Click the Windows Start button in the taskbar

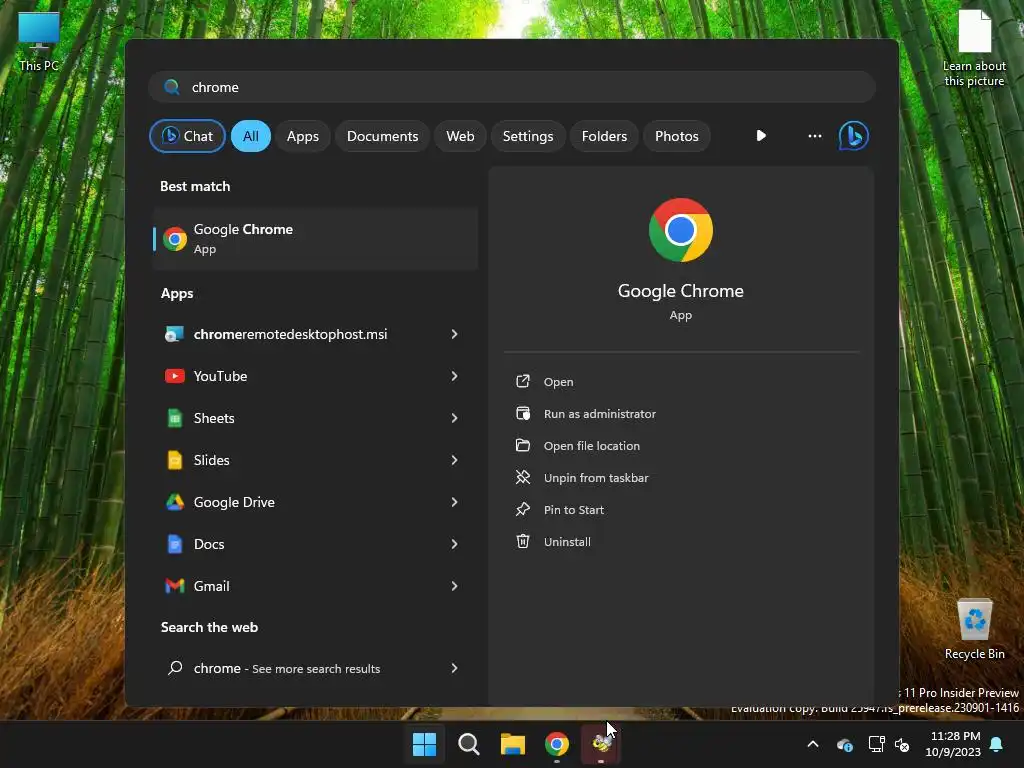(424, 744)
